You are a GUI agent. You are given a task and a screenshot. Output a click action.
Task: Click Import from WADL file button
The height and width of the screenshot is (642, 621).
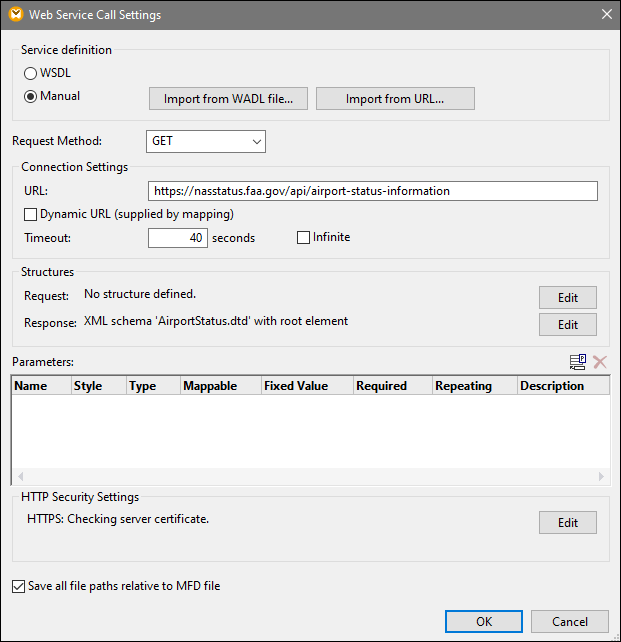[229, 98]
